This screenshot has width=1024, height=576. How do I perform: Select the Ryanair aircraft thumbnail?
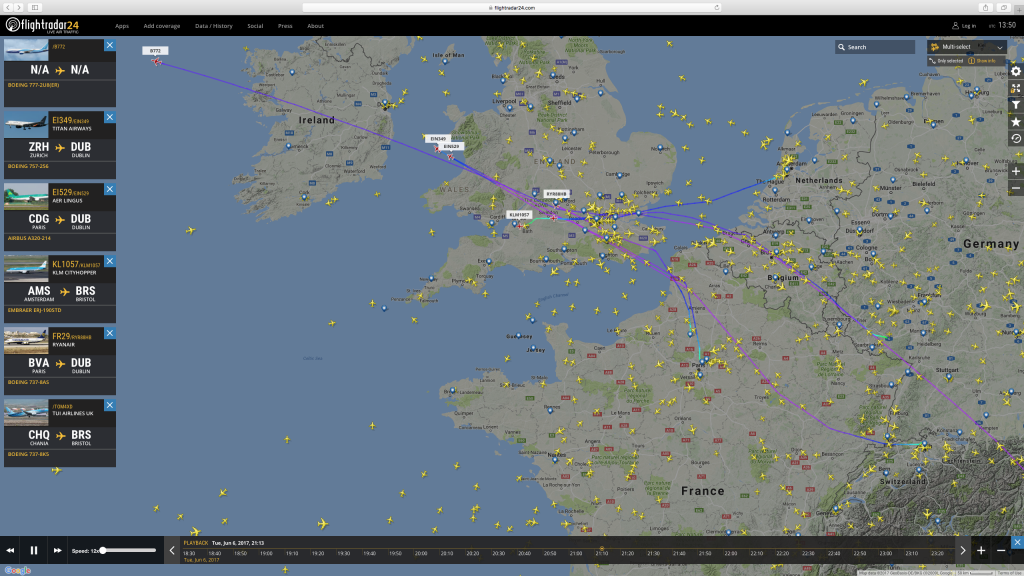tap(26, 340)
